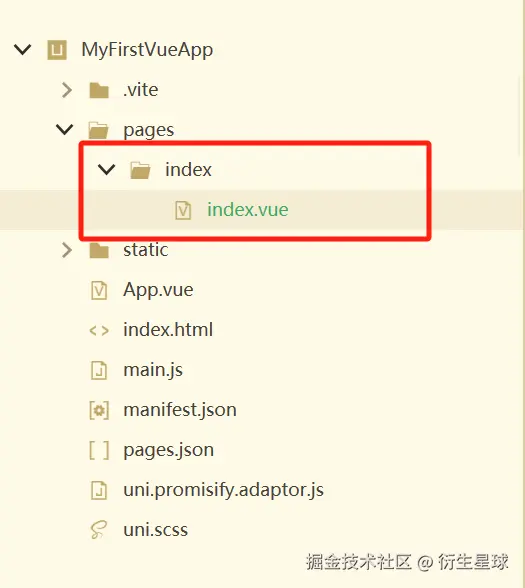
Task: Click the square brackets icon for pages.json
Action: (x=99, y=450)
